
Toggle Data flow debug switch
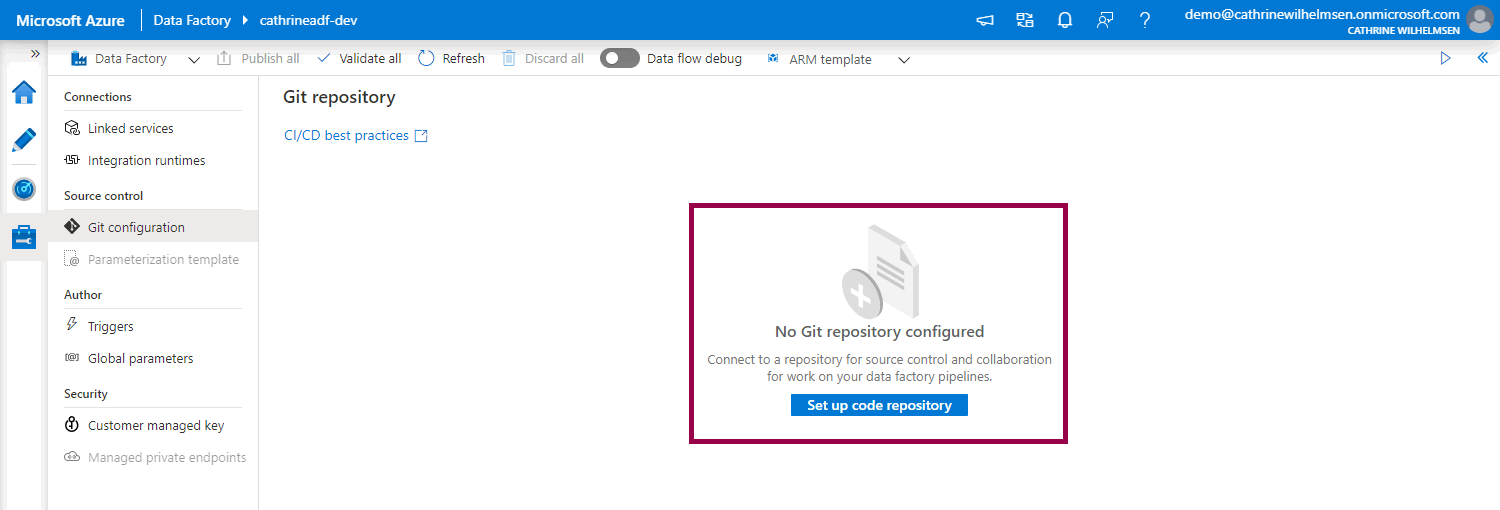pos(620,59)
